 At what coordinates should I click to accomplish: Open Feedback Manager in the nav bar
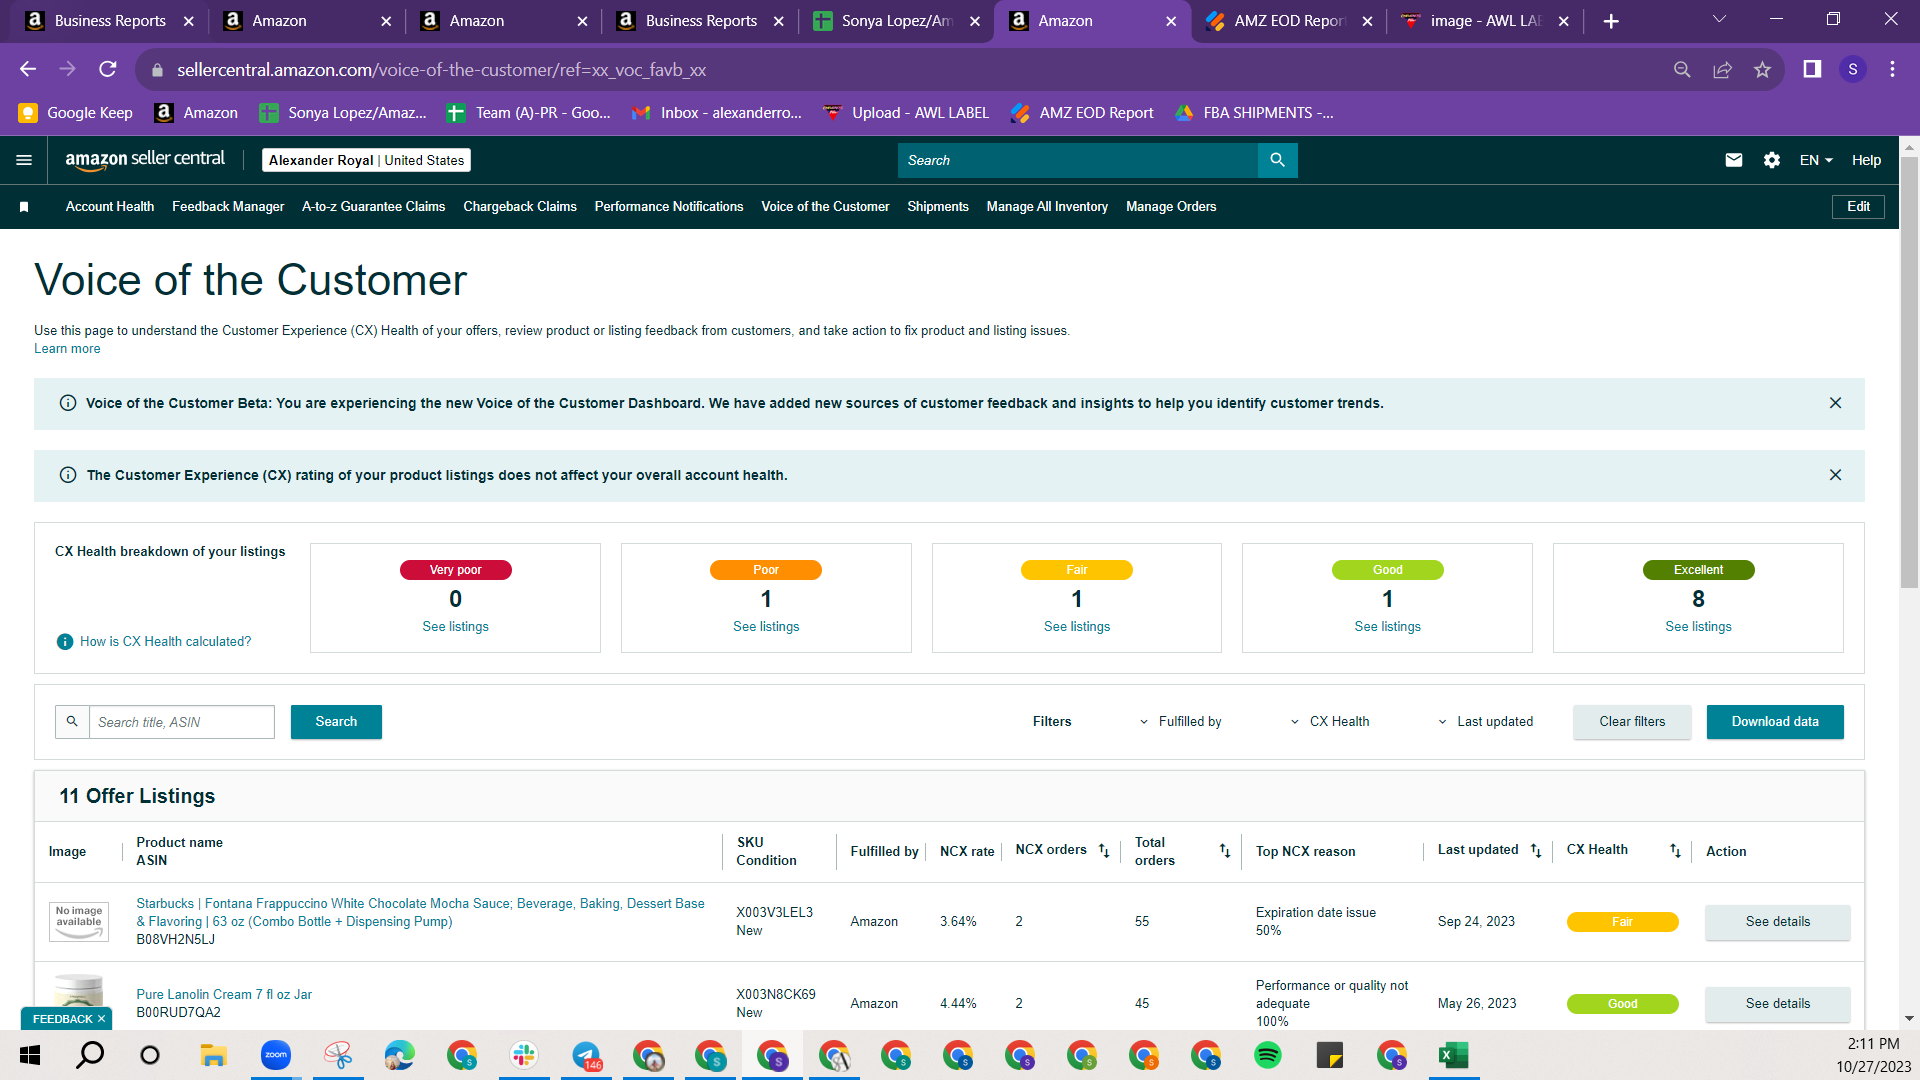[x=228, y=207]
